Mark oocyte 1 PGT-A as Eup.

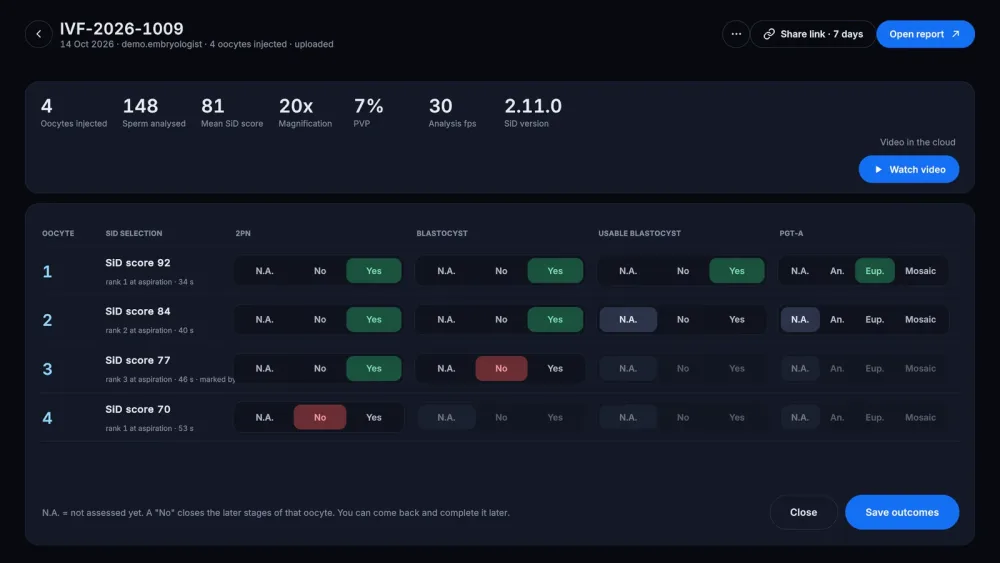coord(874,271)
